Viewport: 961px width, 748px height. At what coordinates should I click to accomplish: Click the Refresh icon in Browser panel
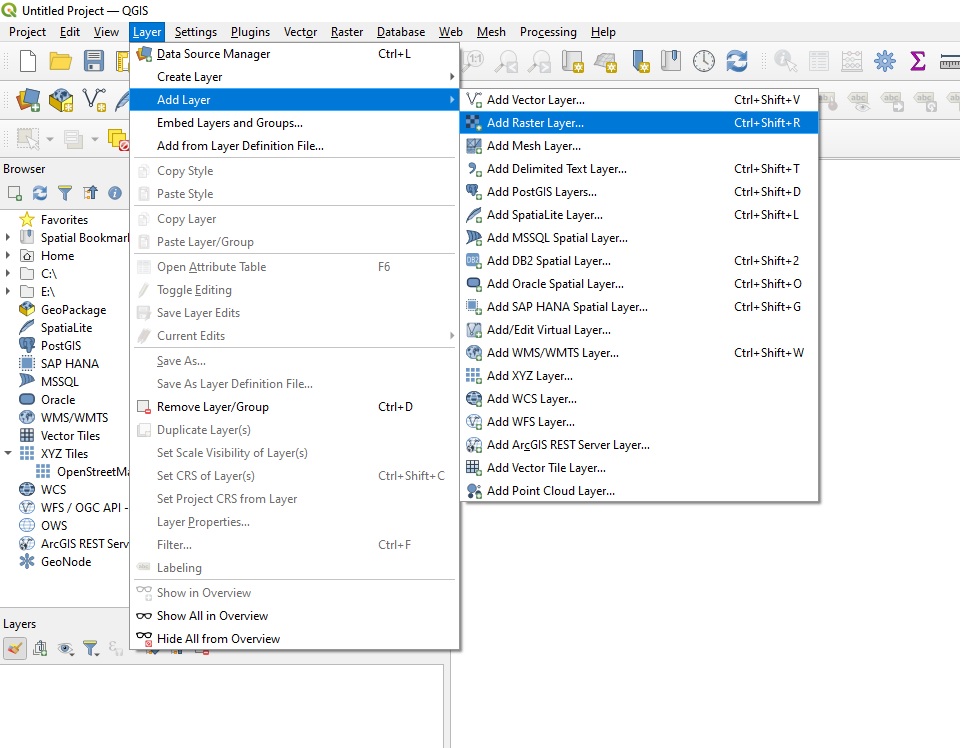point(40,193)
